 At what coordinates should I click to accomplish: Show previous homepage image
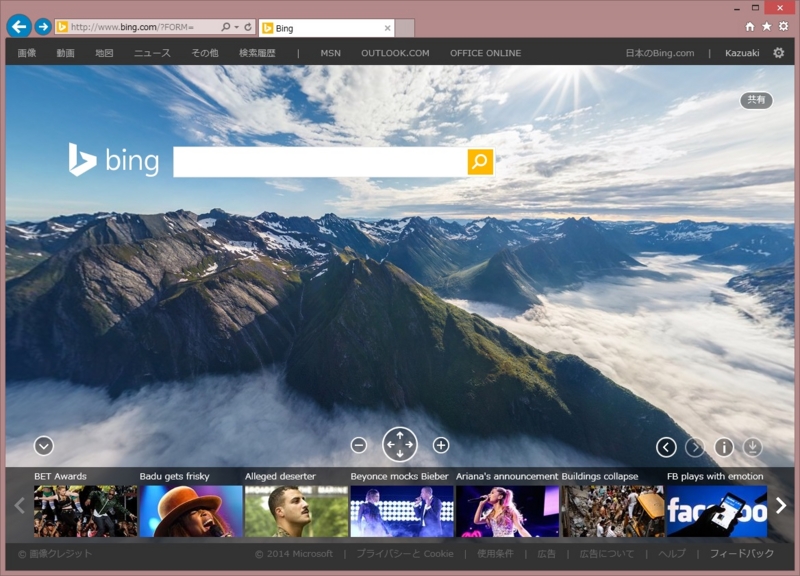(x=666, y=447)
